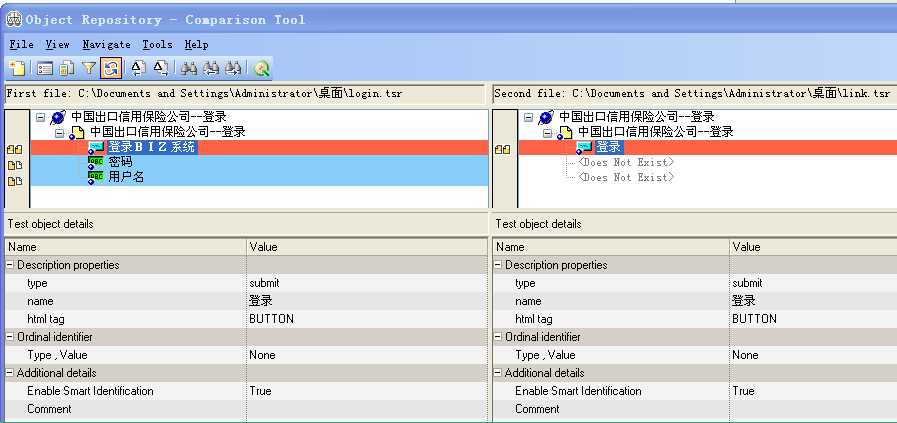This screenshot has height=423, width=897.
Task: Click the Find Previous binoculars icon
Action: (x=211, y=69)
